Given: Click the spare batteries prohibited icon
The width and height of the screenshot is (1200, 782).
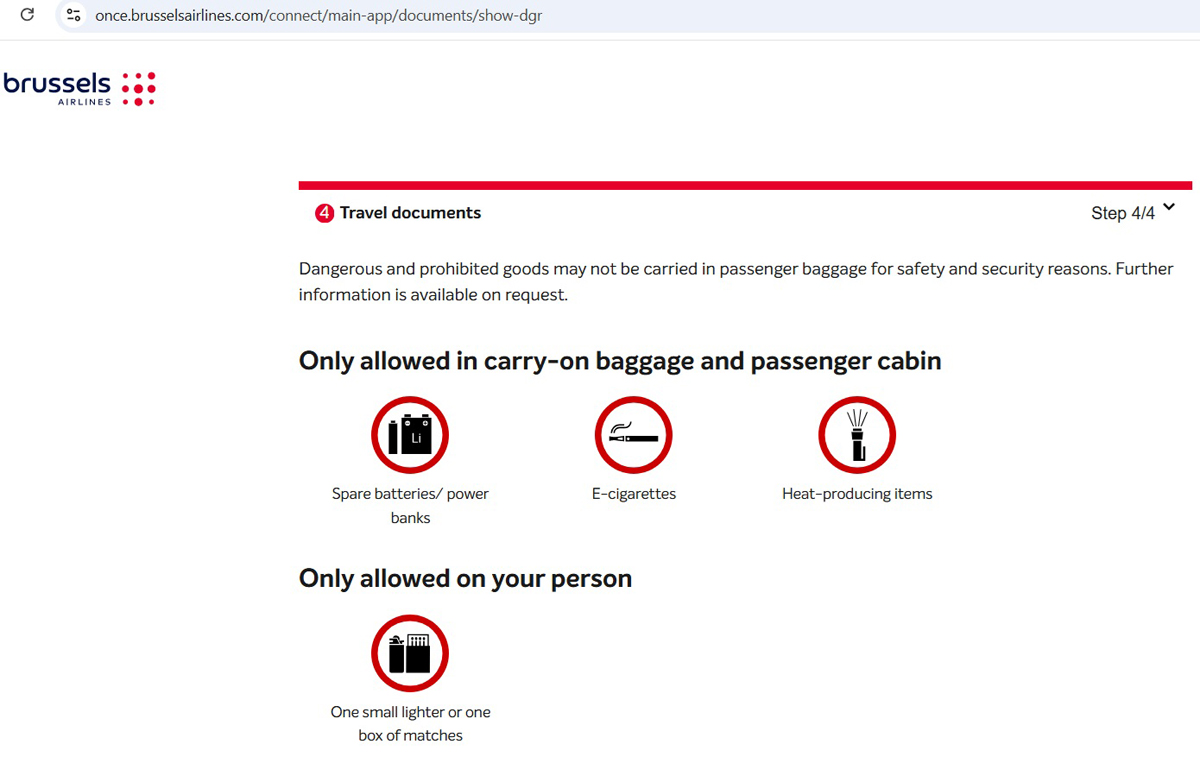Looking at the screenshot, I should [410, 435].
